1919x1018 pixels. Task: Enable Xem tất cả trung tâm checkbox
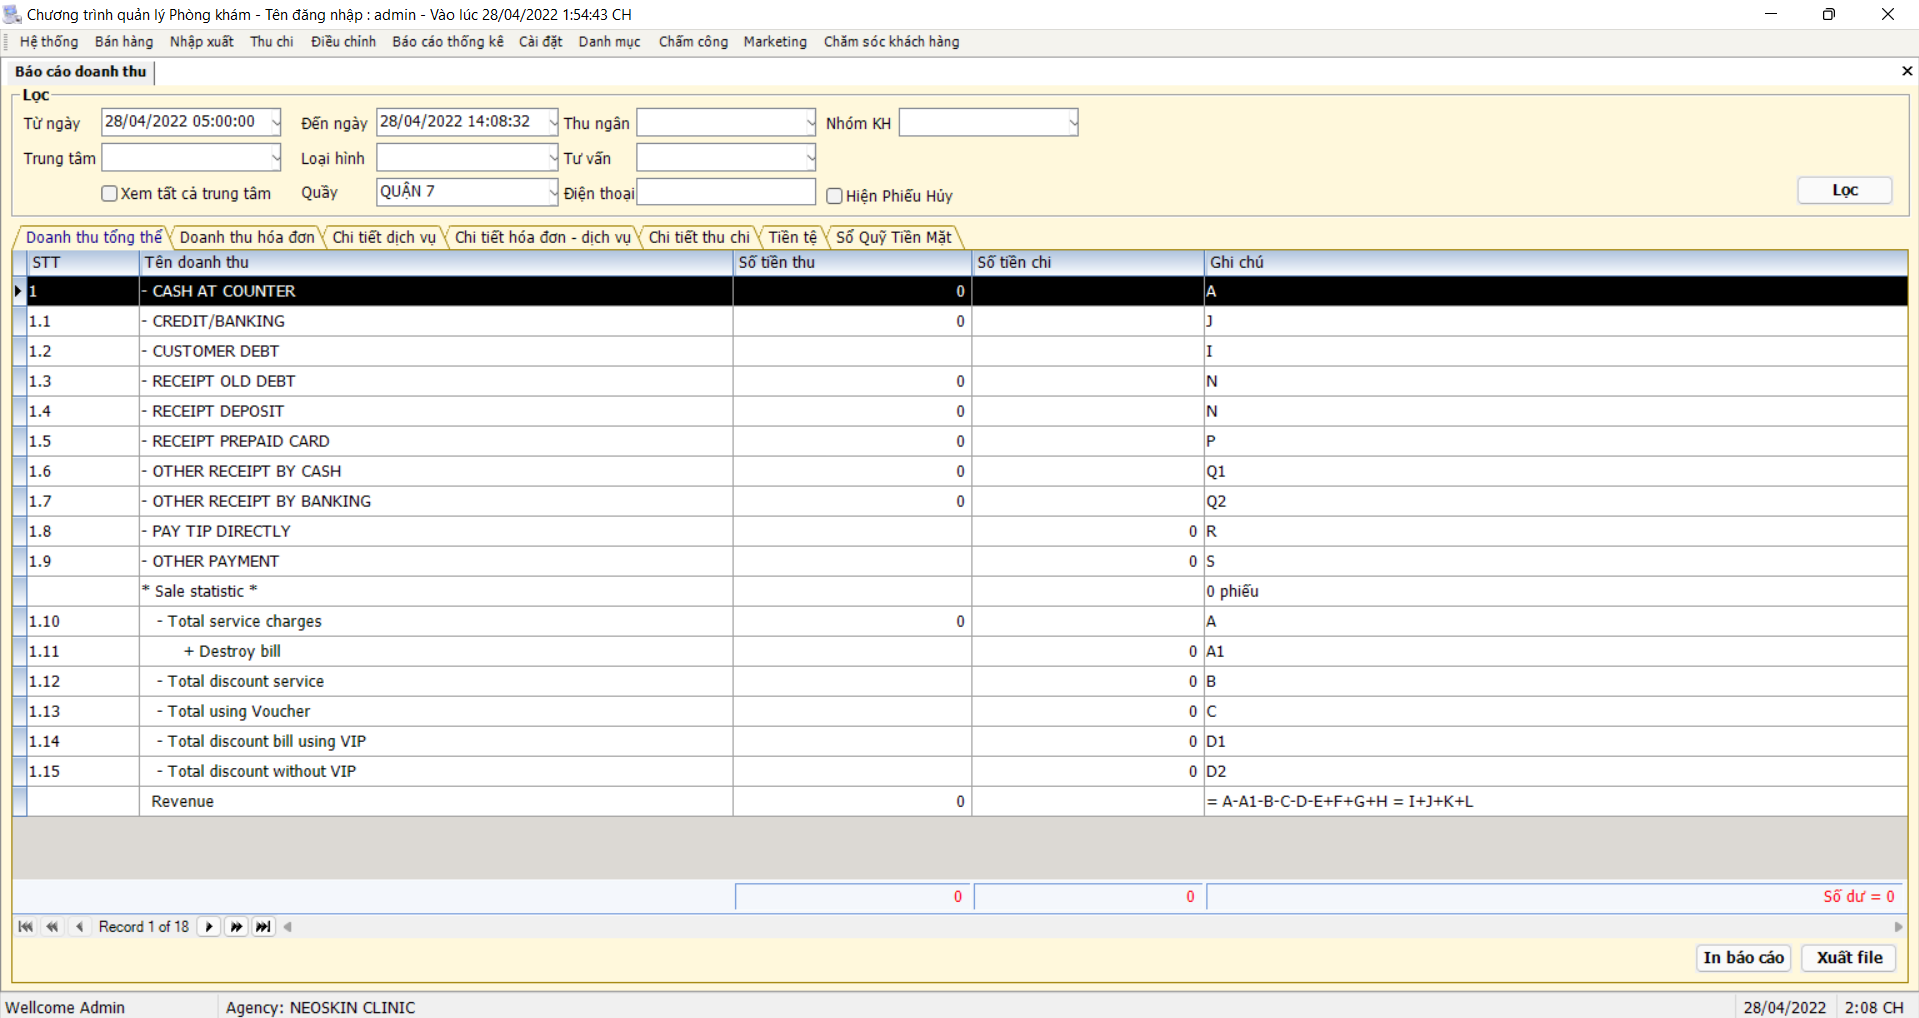110,194
